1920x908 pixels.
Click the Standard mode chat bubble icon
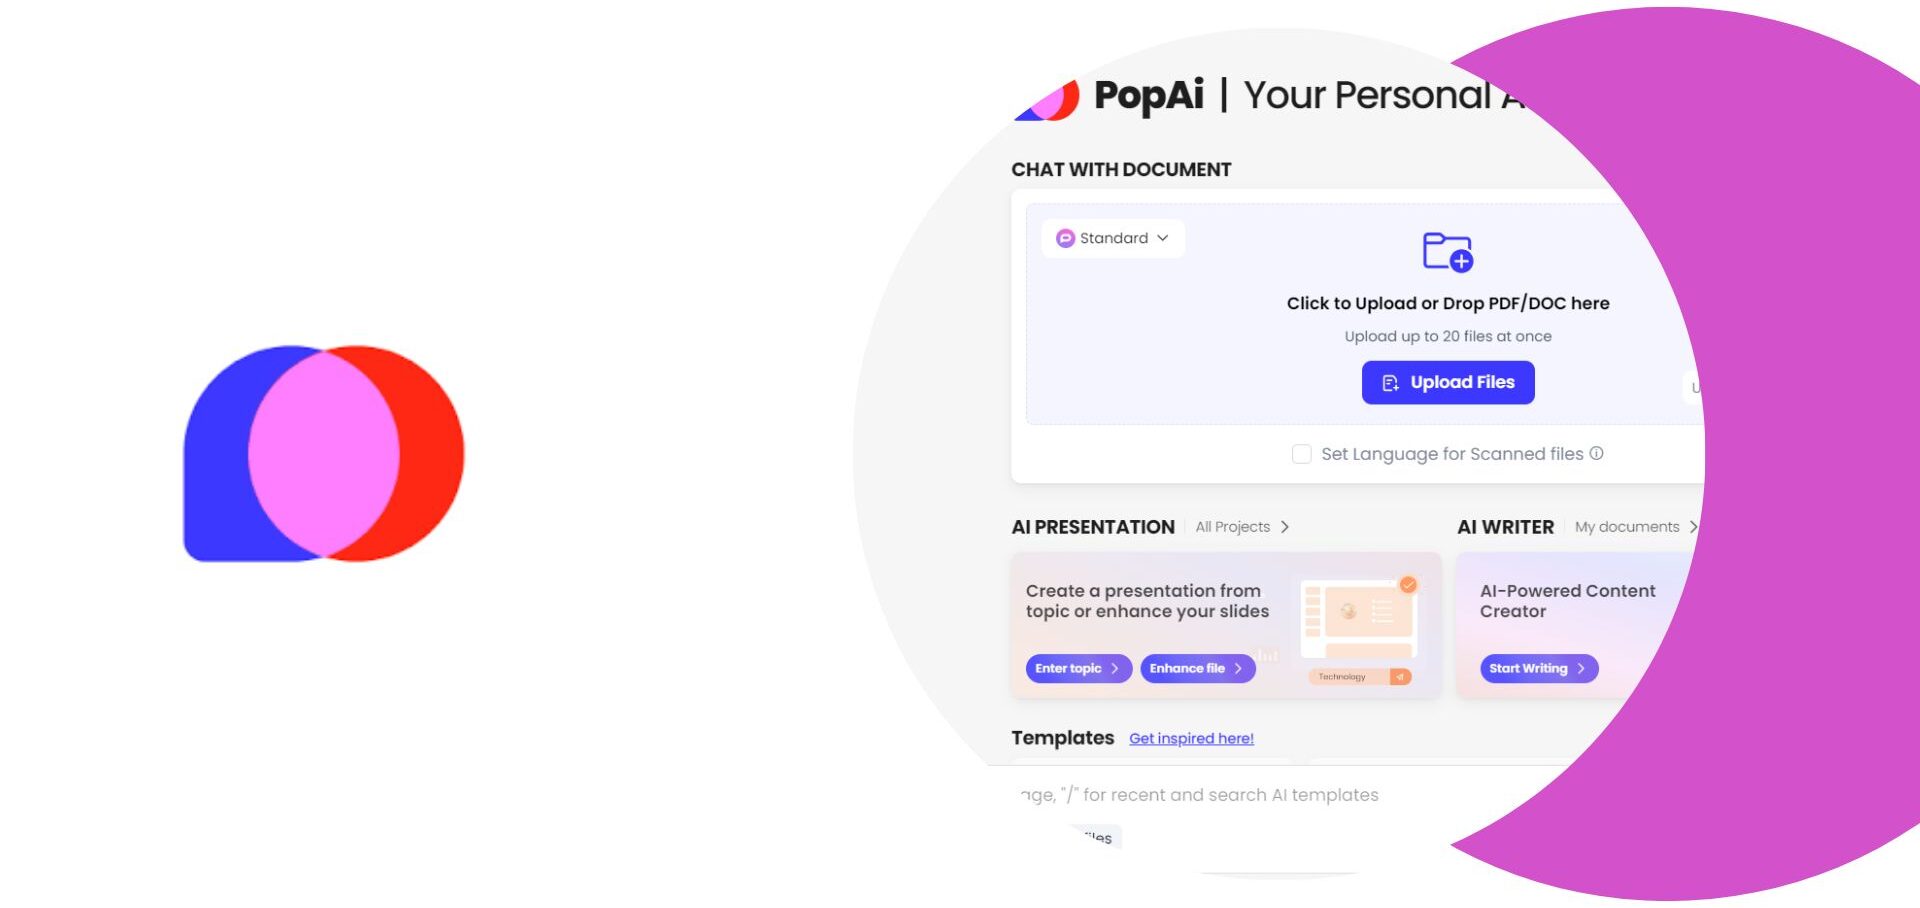(1065, 238)
